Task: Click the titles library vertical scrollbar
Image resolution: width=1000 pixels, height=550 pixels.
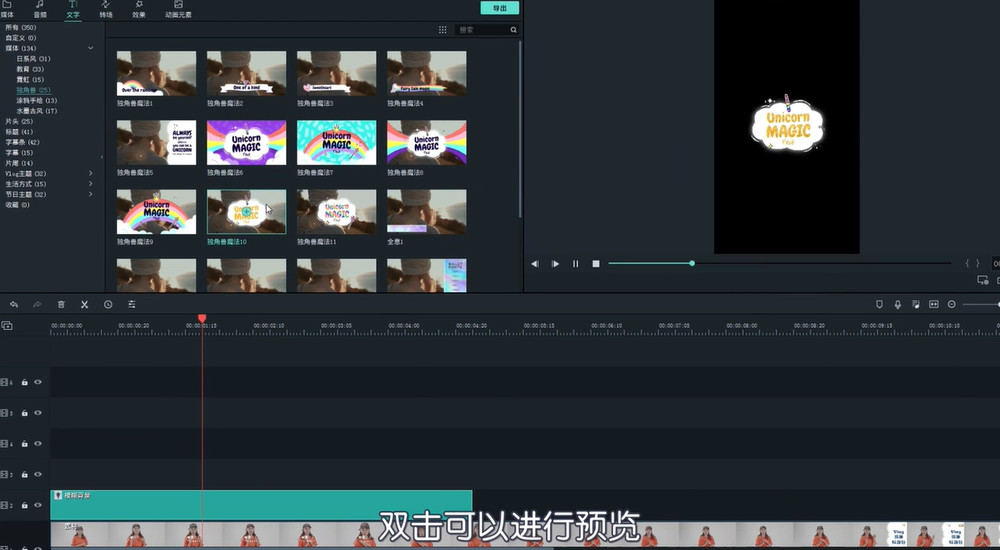Action: (520, 130)
